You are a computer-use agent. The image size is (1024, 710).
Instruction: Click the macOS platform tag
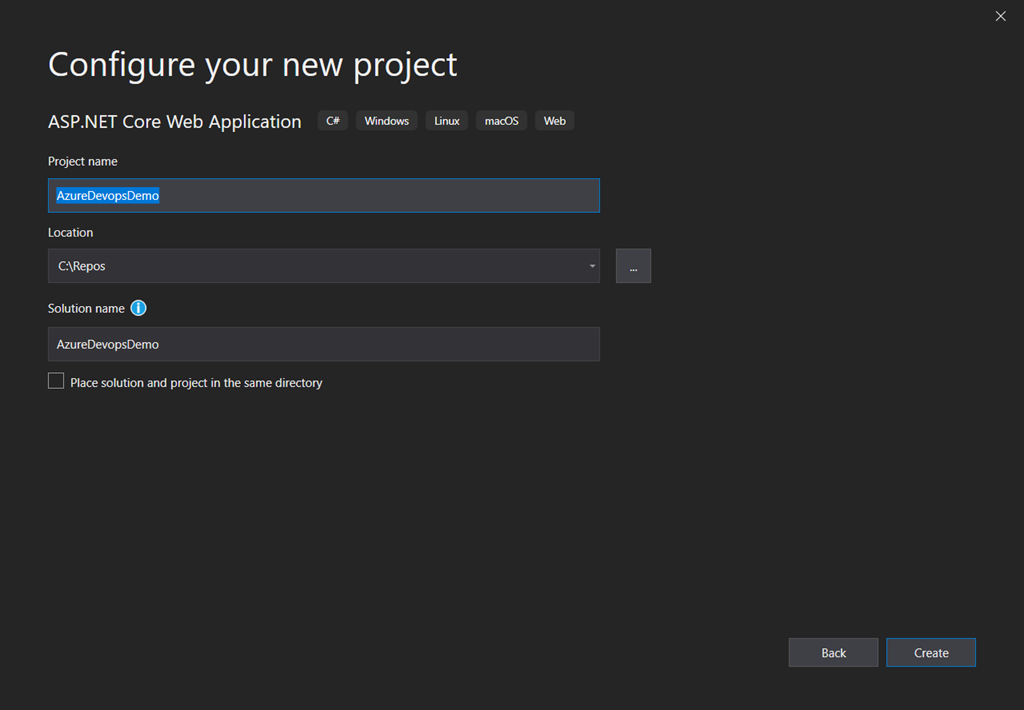tap(502, 121)
